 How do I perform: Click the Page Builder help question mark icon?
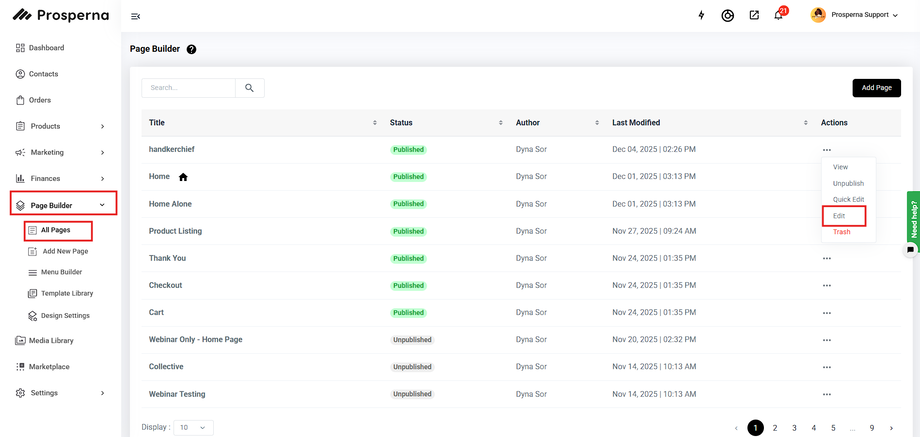192,49
